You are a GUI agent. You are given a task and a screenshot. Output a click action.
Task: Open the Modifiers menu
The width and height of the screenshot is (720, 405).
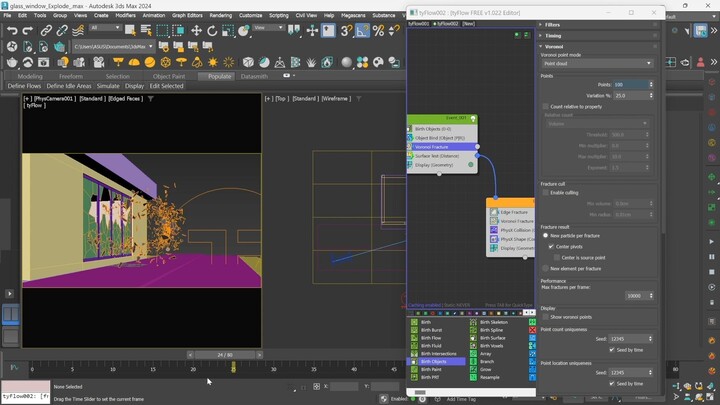tap(125, 15)
